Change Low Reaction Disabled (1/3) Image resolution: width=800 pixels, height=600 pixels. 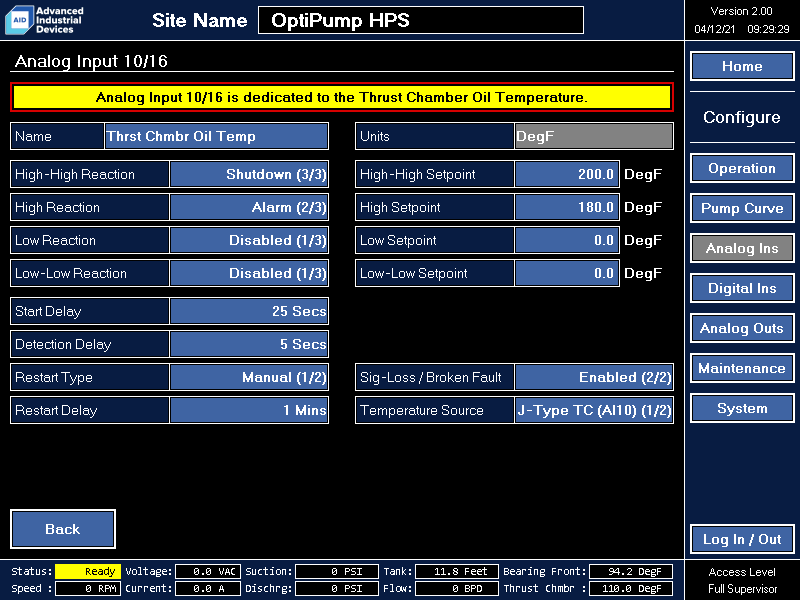[x=249, y=240]
